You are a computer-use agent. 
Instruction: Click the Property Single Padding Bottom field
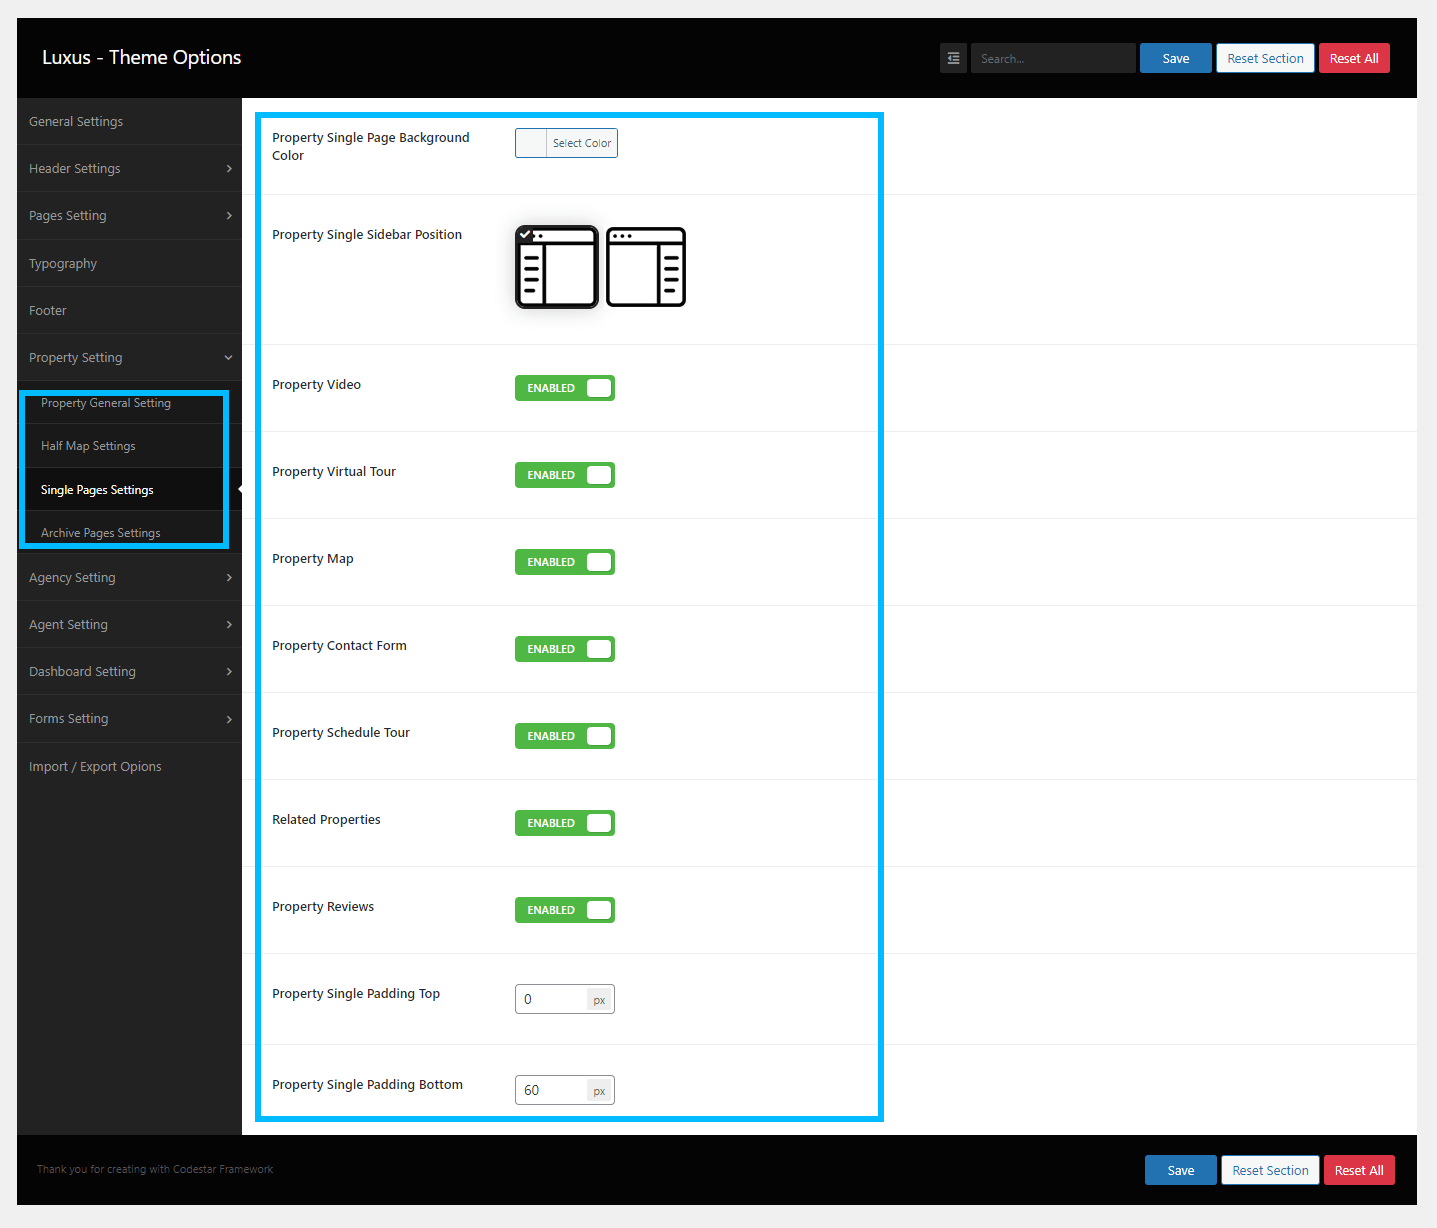[x=551, y=1090]
